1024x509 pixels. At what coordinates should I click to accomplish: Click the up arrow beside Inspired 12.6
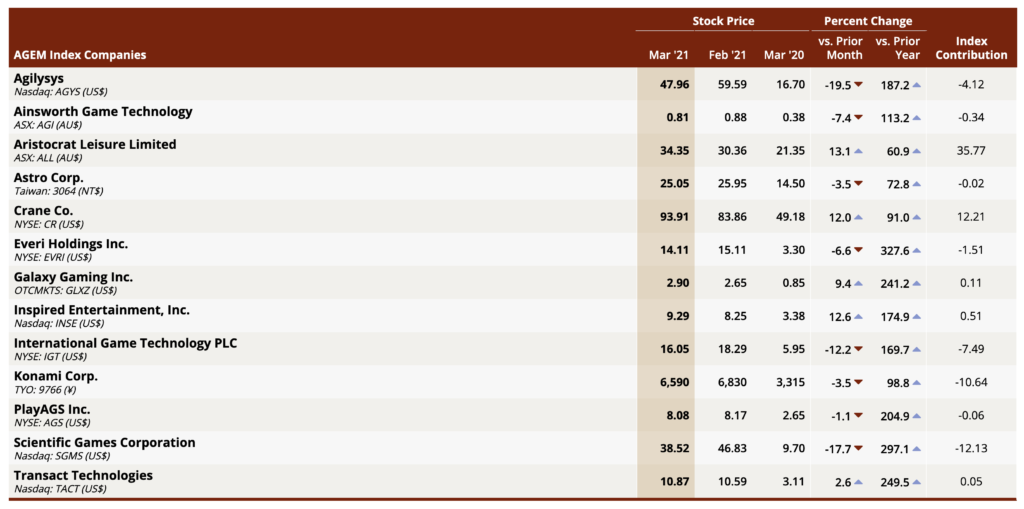858,317
